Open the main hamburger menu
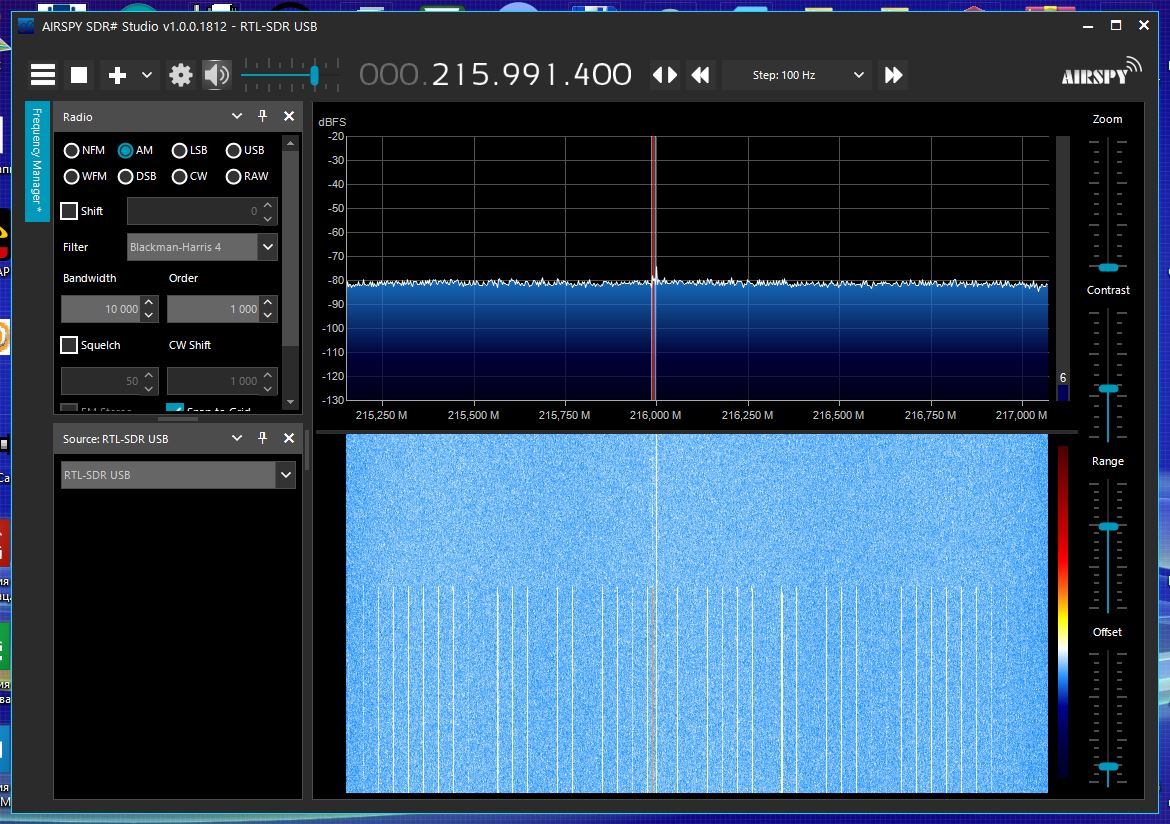 [43, 75]
